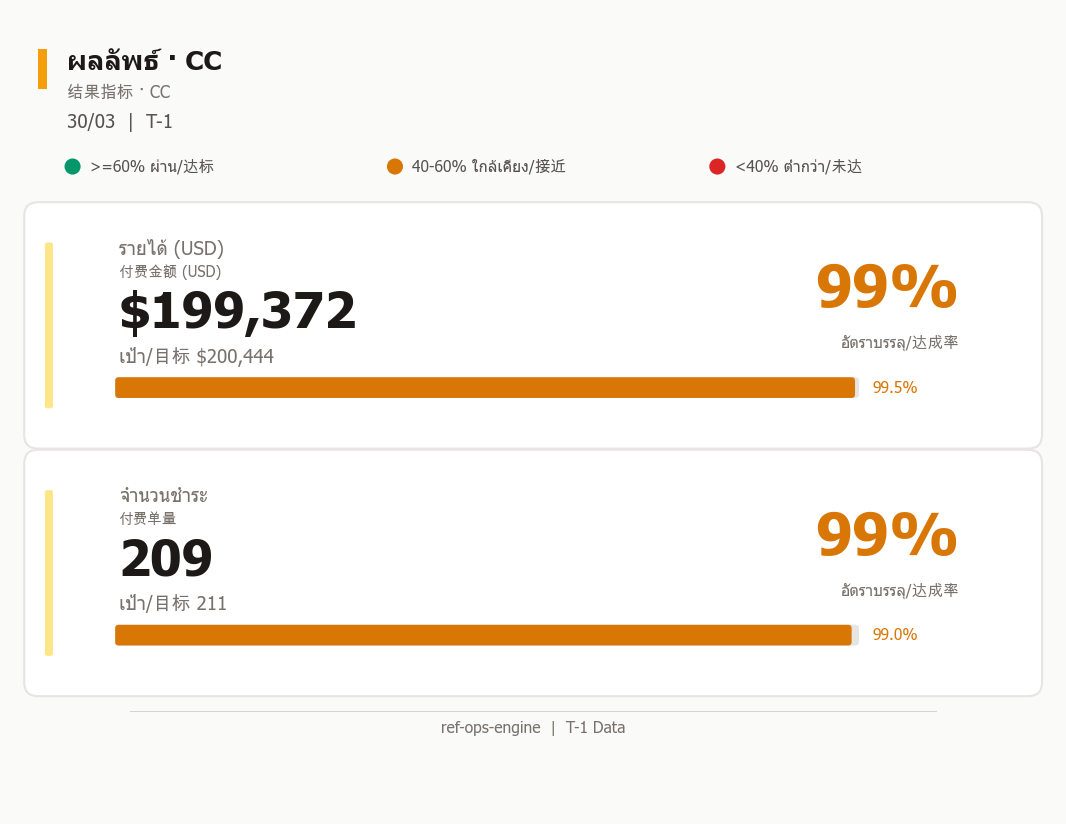The height and width of the screenshot is (824, 1066).
Task: Click the payment count card's large 99% rate
Action: click(887, 535)
